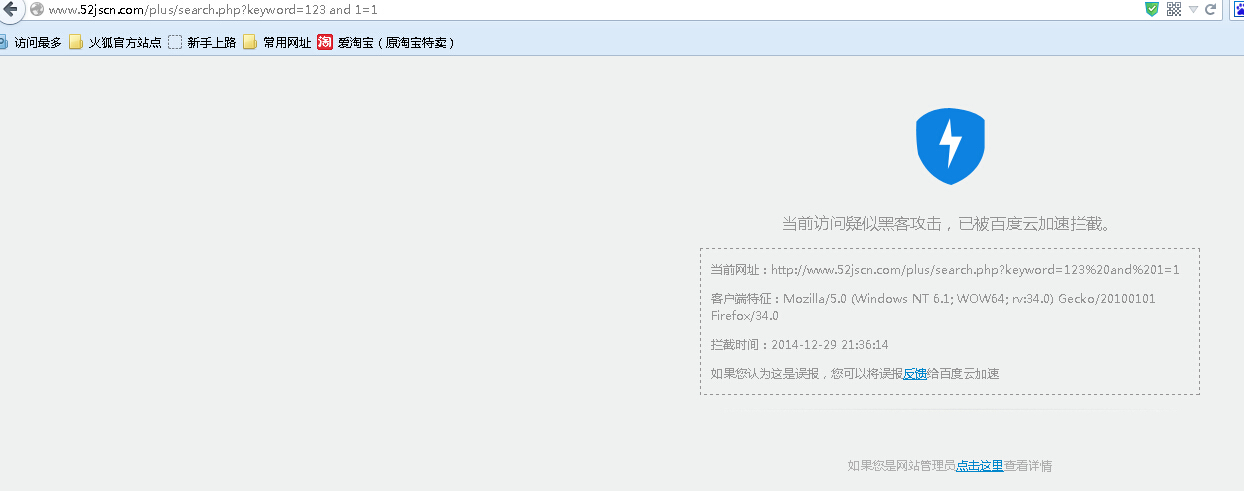Click the 反馈 feedback link
1244x491 pixels.
point(915,374)
